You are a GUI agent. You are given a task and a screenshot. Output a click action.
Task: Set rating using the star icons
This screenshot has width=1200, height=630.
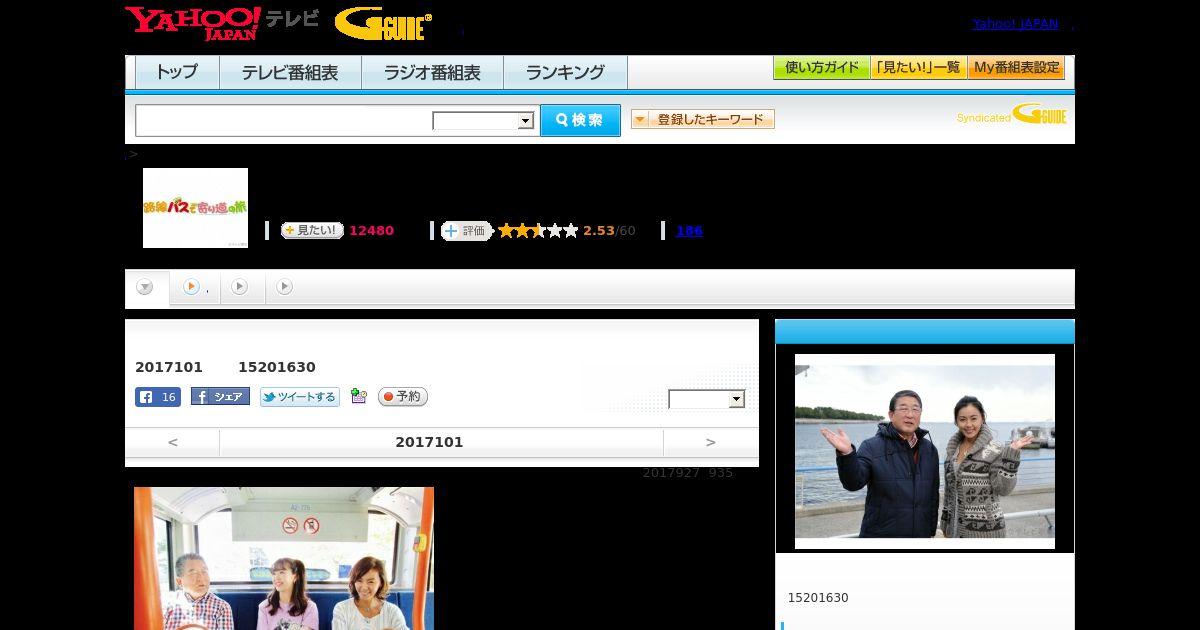(538, 231)
